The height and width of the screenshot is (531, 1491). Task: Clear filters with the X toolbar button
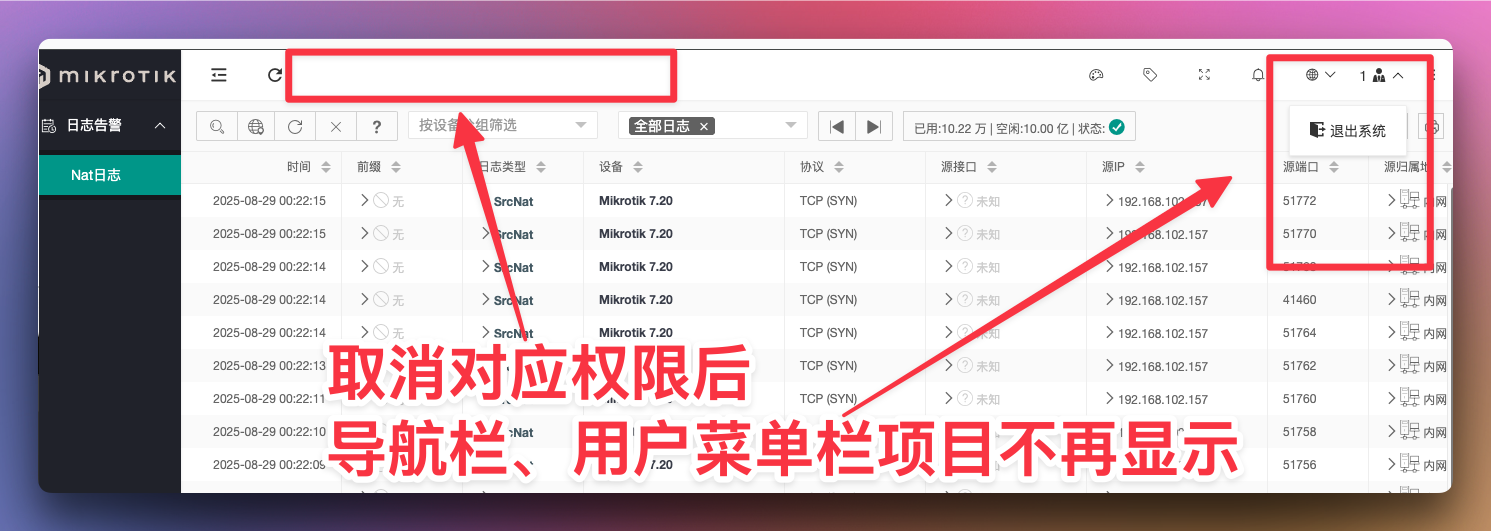point(336,127)
